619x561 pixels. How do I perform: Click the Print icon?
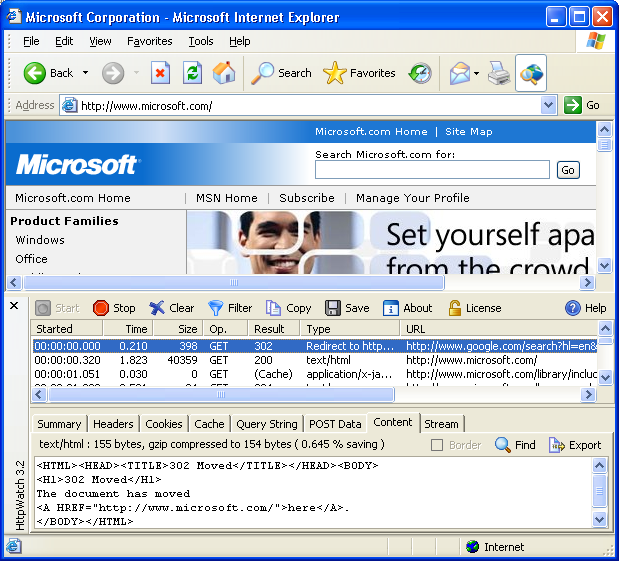(x=499, y=73)
